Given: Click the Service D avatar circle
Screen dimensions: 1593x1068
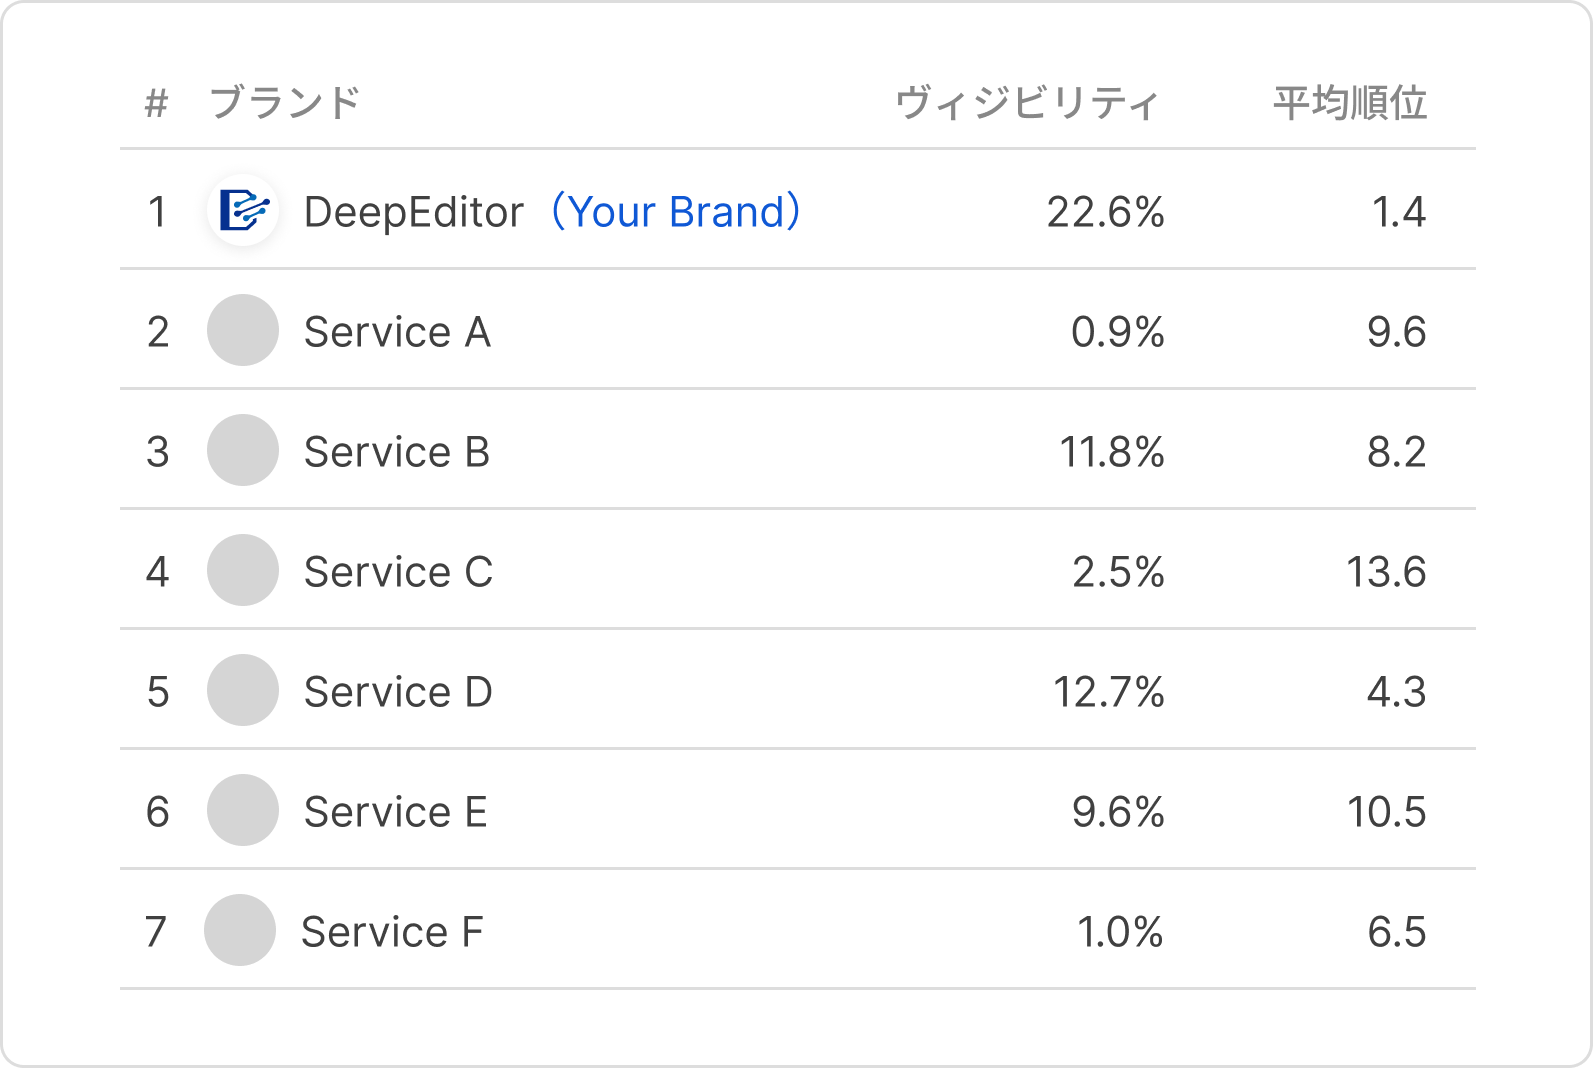Looking at the screenshot, I should 243,691.
